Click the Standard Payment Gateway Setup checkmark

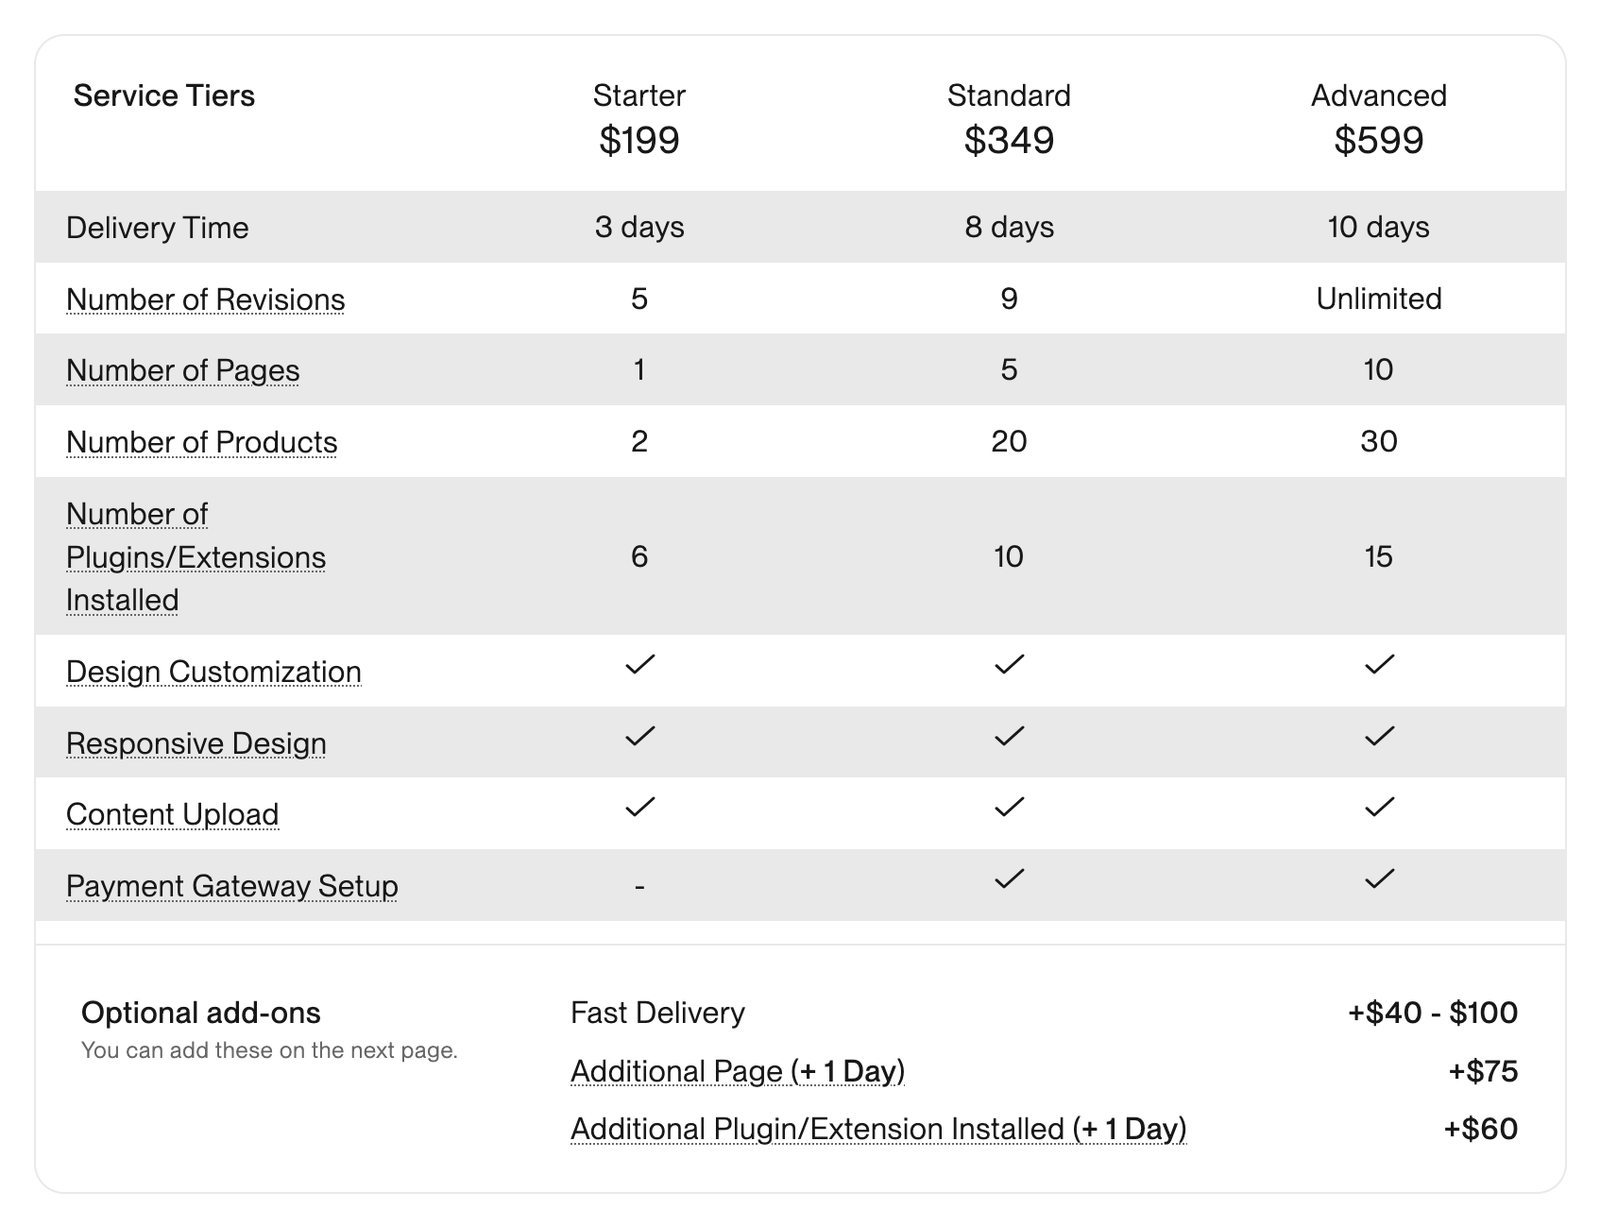pos(1009,879)
